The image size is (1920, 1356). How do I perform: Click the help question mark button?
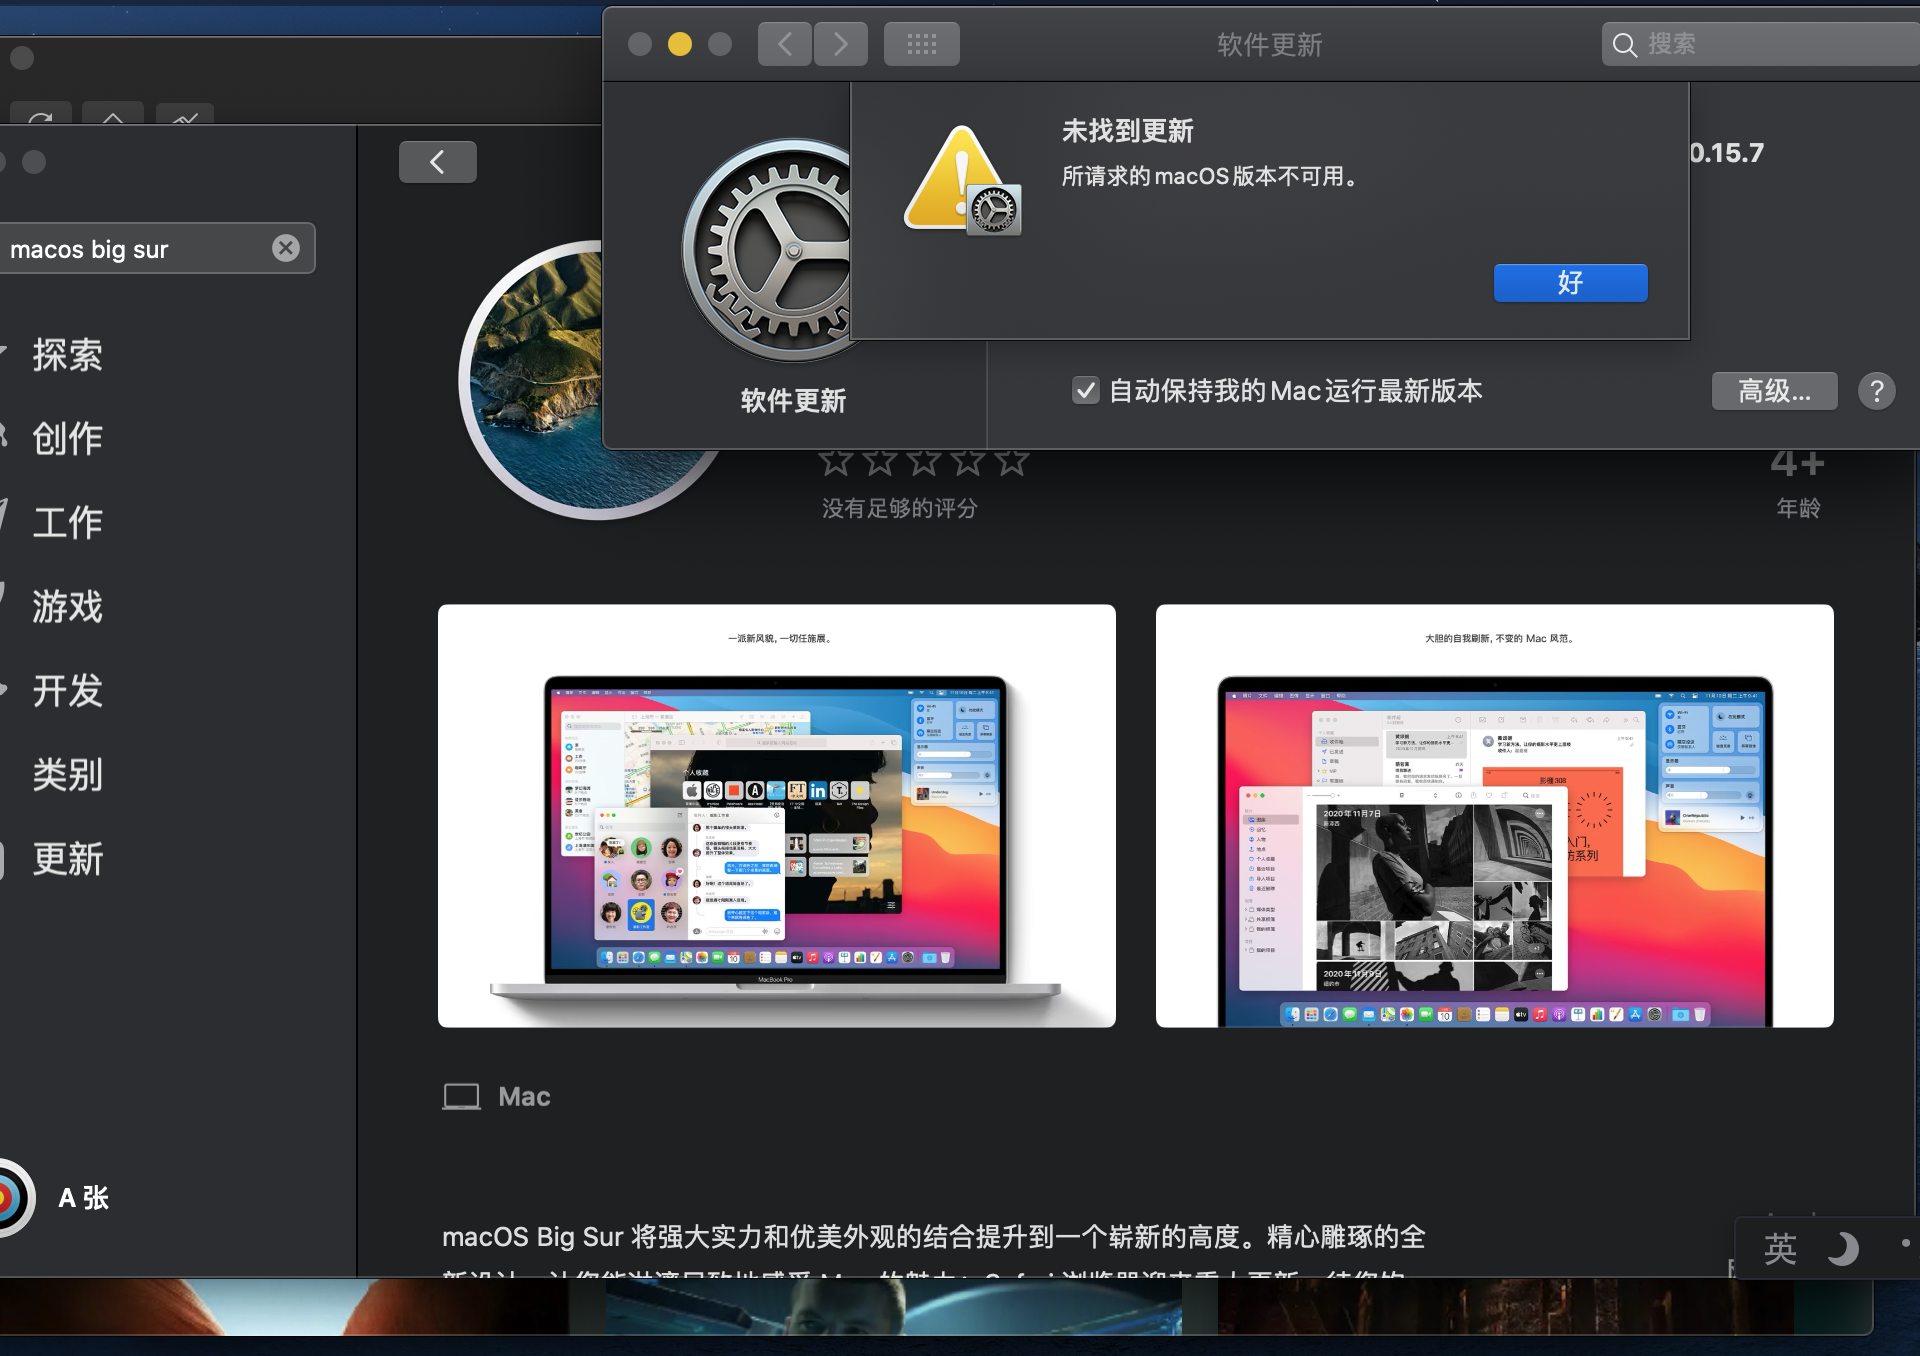[1876, 391]
